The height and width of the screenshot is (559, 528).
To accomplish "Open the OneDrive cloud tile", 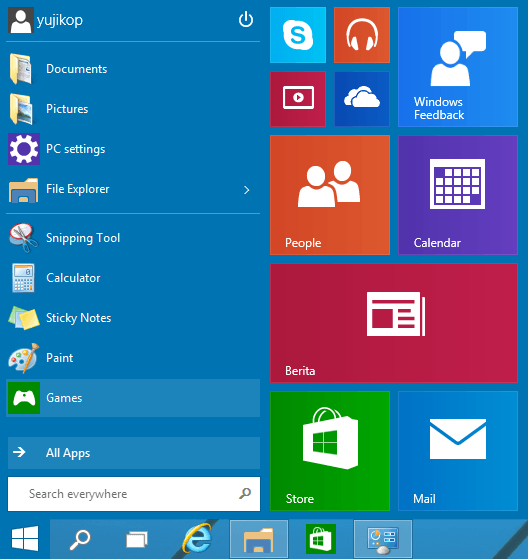I will [362, 99].
